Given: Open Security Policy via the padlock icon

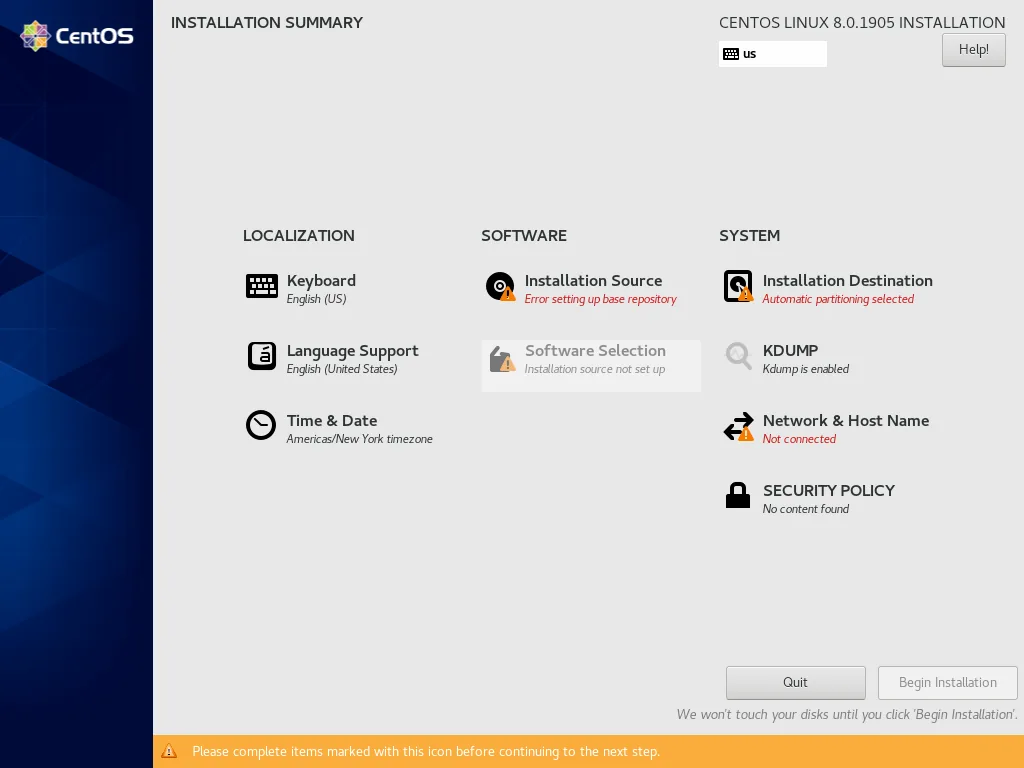Looking at the screenshot, I should coord(738,496).
